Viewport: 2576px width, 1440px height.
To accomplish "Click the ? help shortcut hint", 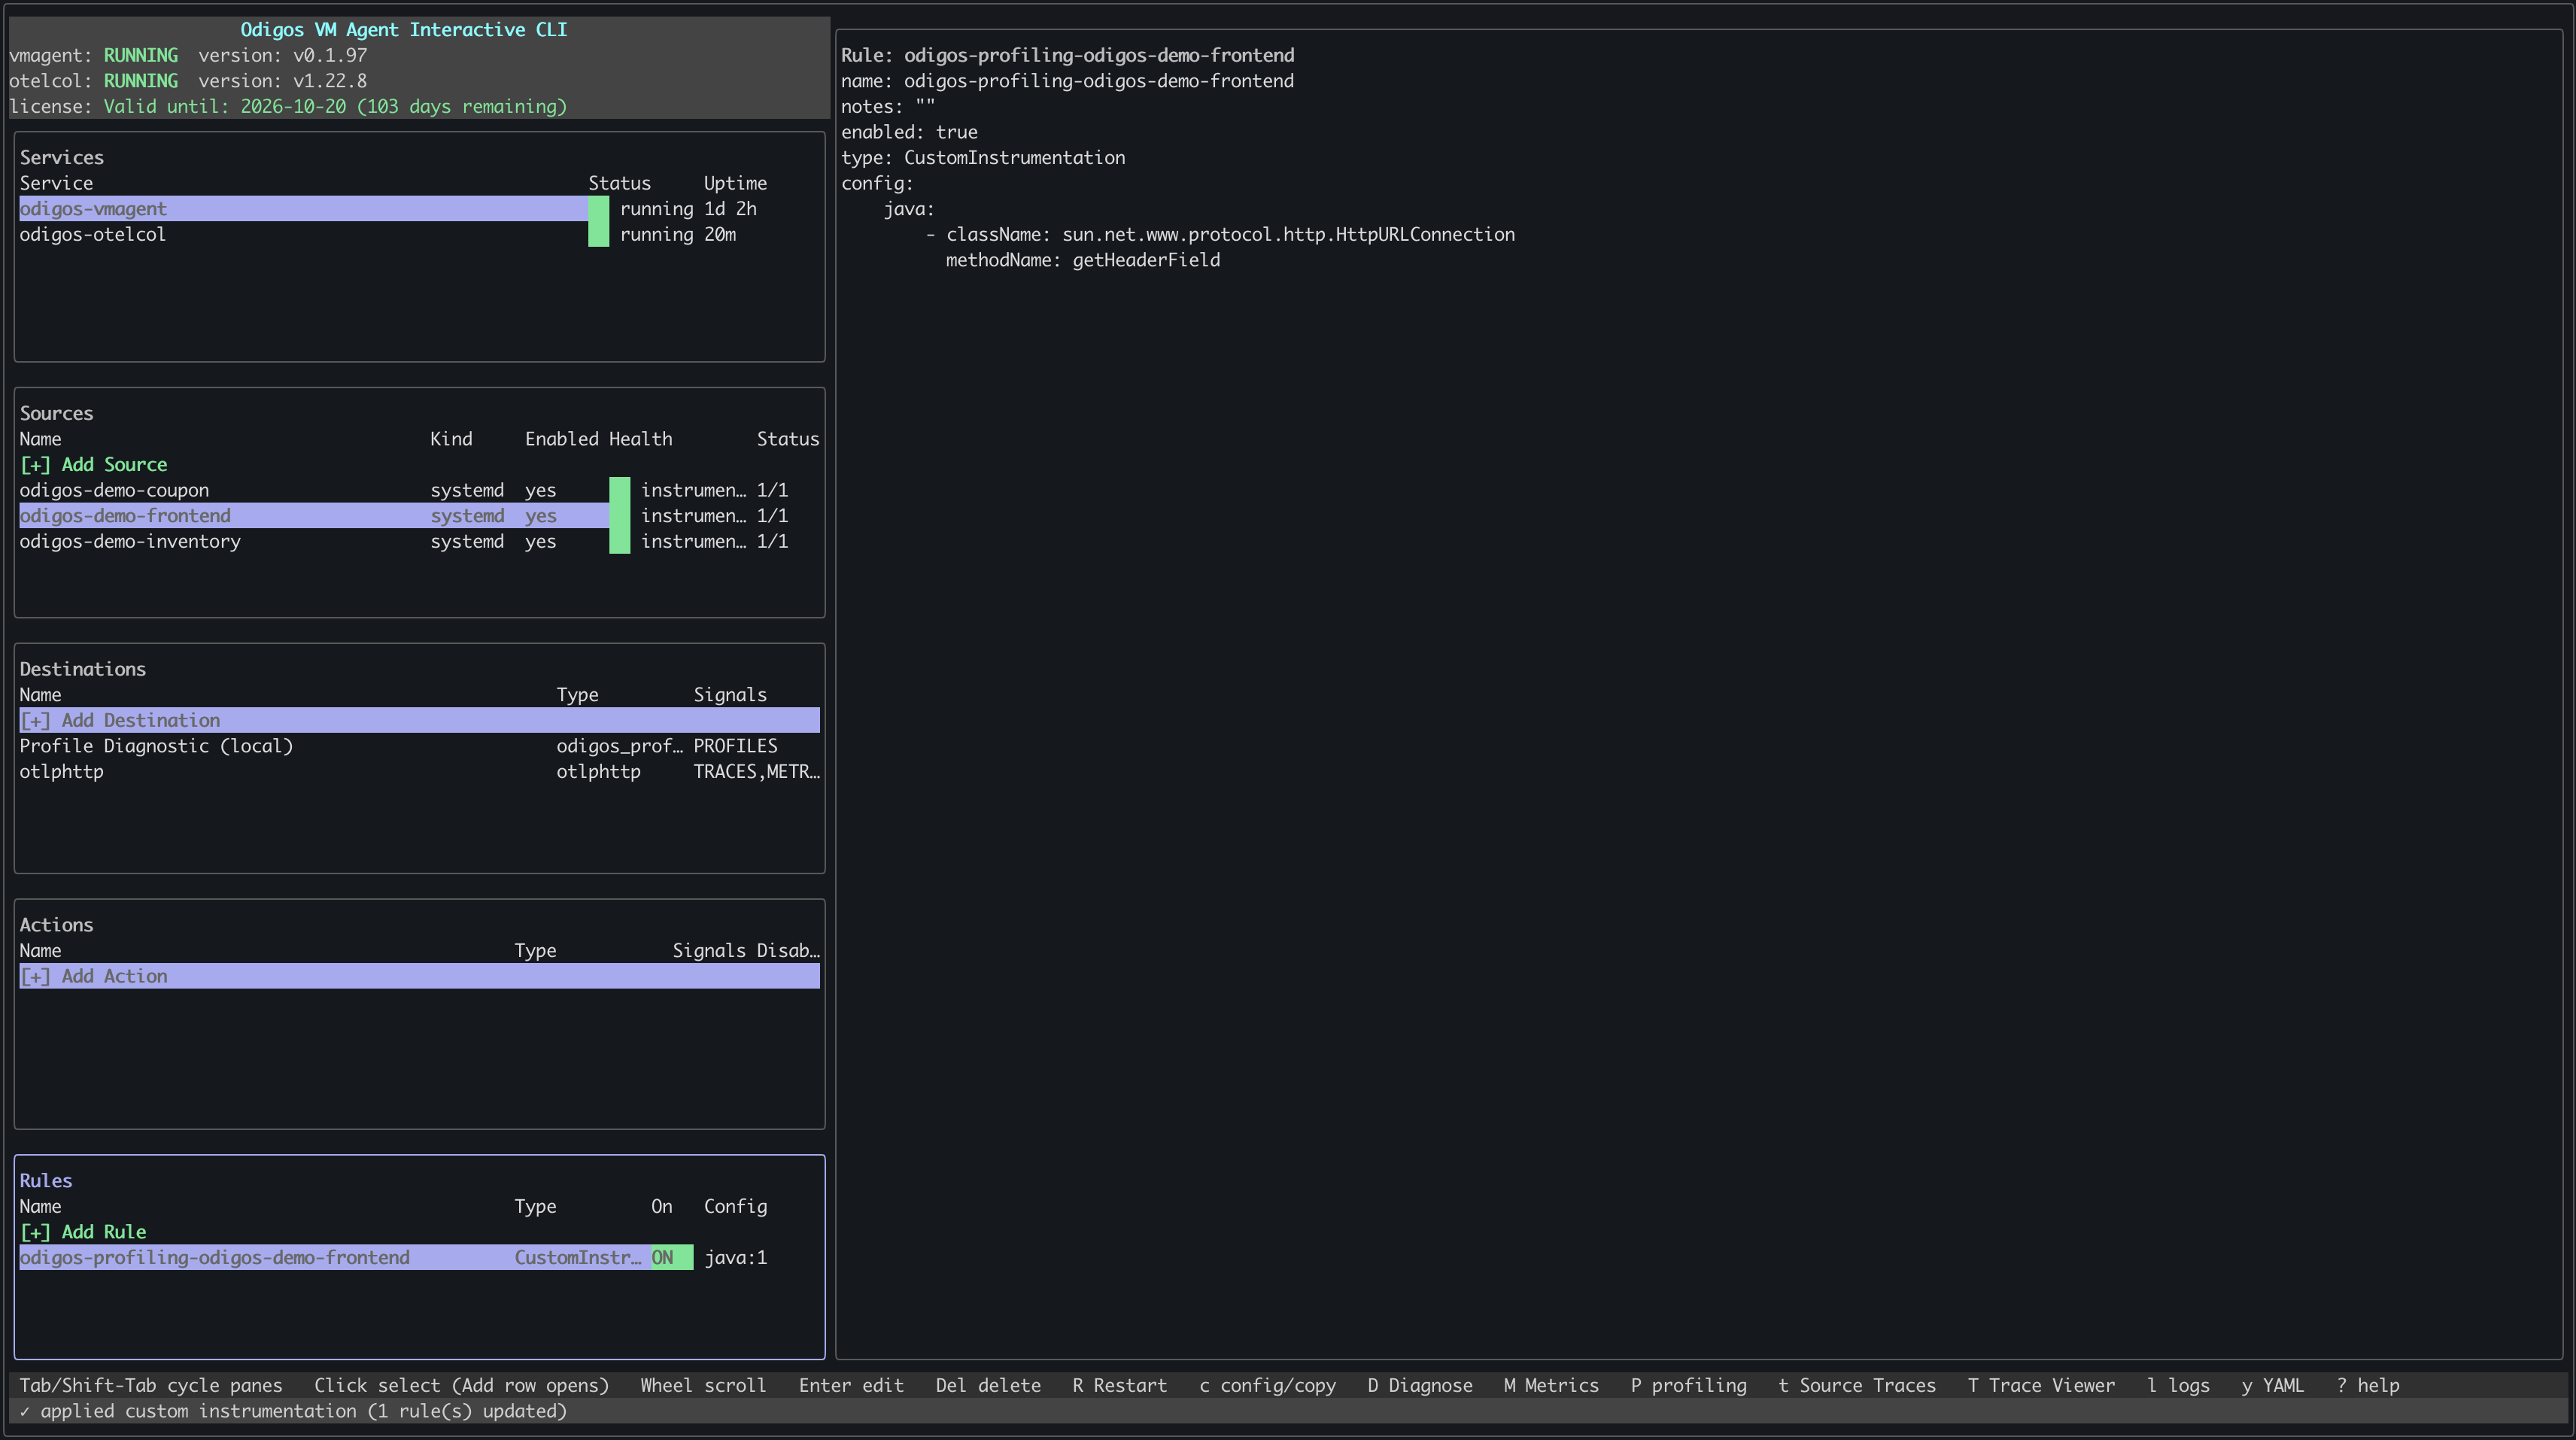I will tap(2367, 1386).
